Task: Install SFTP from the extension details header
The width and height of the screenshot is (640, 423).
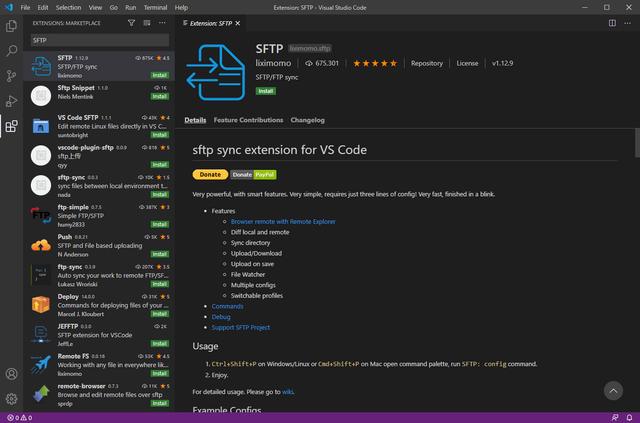Action: click(266, 91)
